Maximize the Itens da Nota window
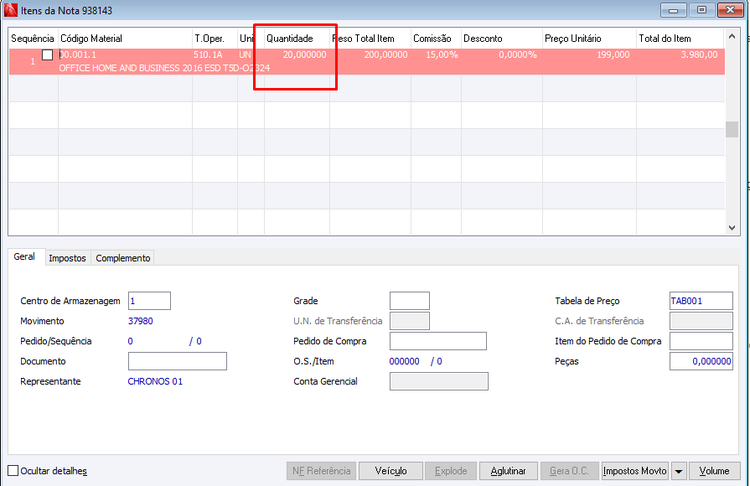This screenshot has height=486, width=750. click(702, 10)
